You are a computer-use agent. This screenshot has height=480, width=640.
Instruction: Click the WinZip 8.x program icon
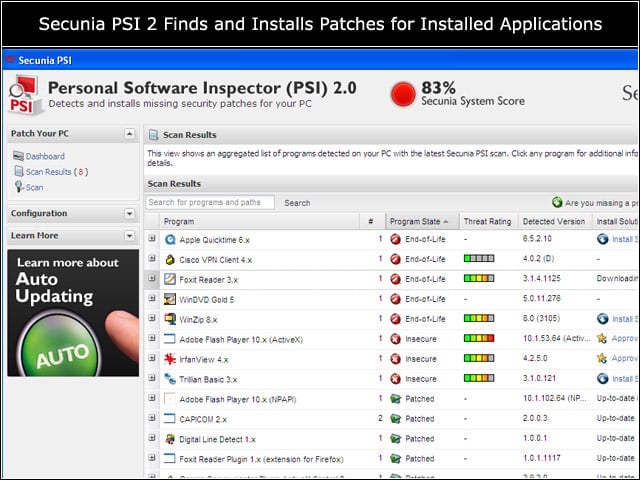170,319
